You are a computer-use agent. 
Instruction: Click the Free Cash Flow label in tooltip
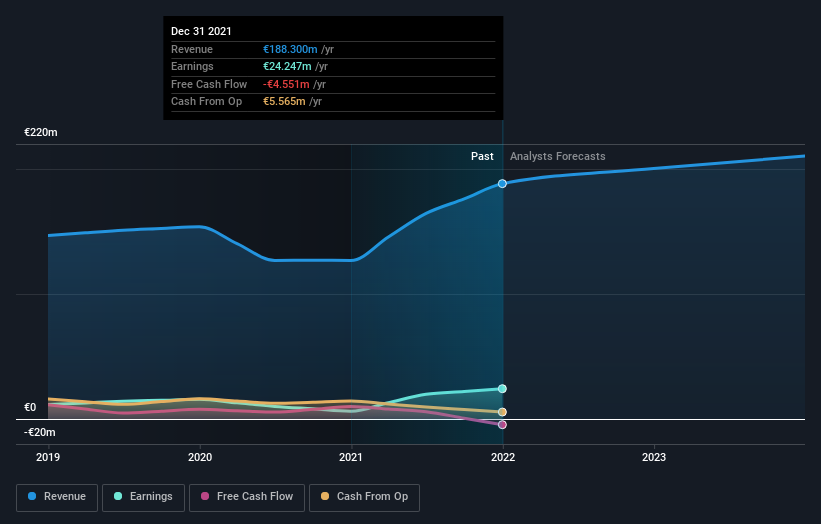coord(209,84)
